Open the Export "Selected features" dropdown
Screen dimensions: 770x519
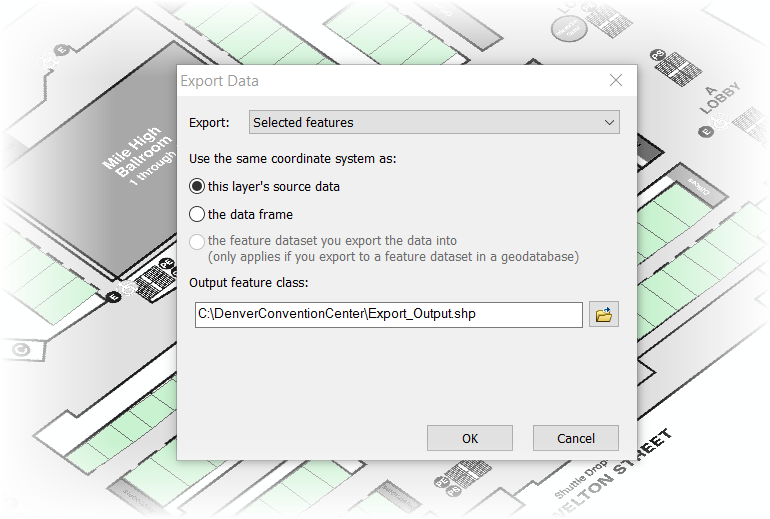[434, 123]
